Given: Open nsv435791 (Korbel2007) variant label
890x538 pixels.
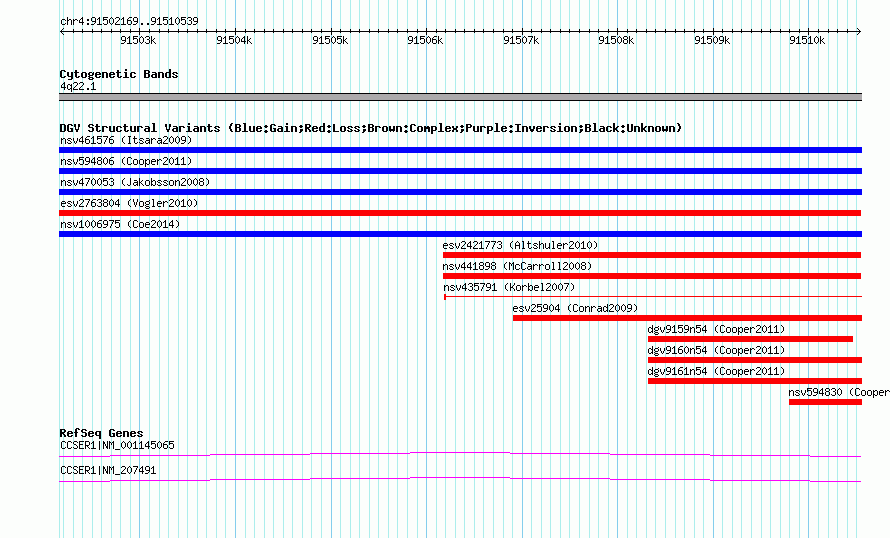Looking at the screenshot, I should coord(509,287).
